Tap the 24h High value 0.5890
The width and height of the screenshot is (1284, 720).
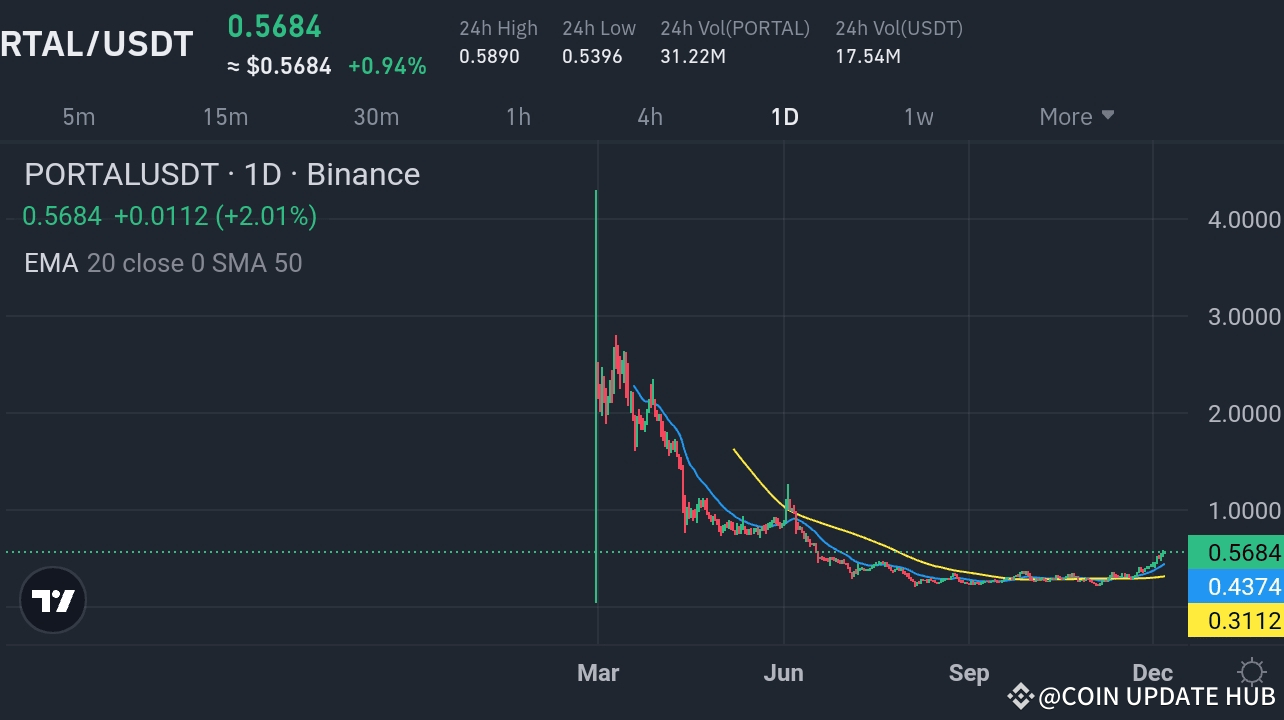tap(489, 57)
